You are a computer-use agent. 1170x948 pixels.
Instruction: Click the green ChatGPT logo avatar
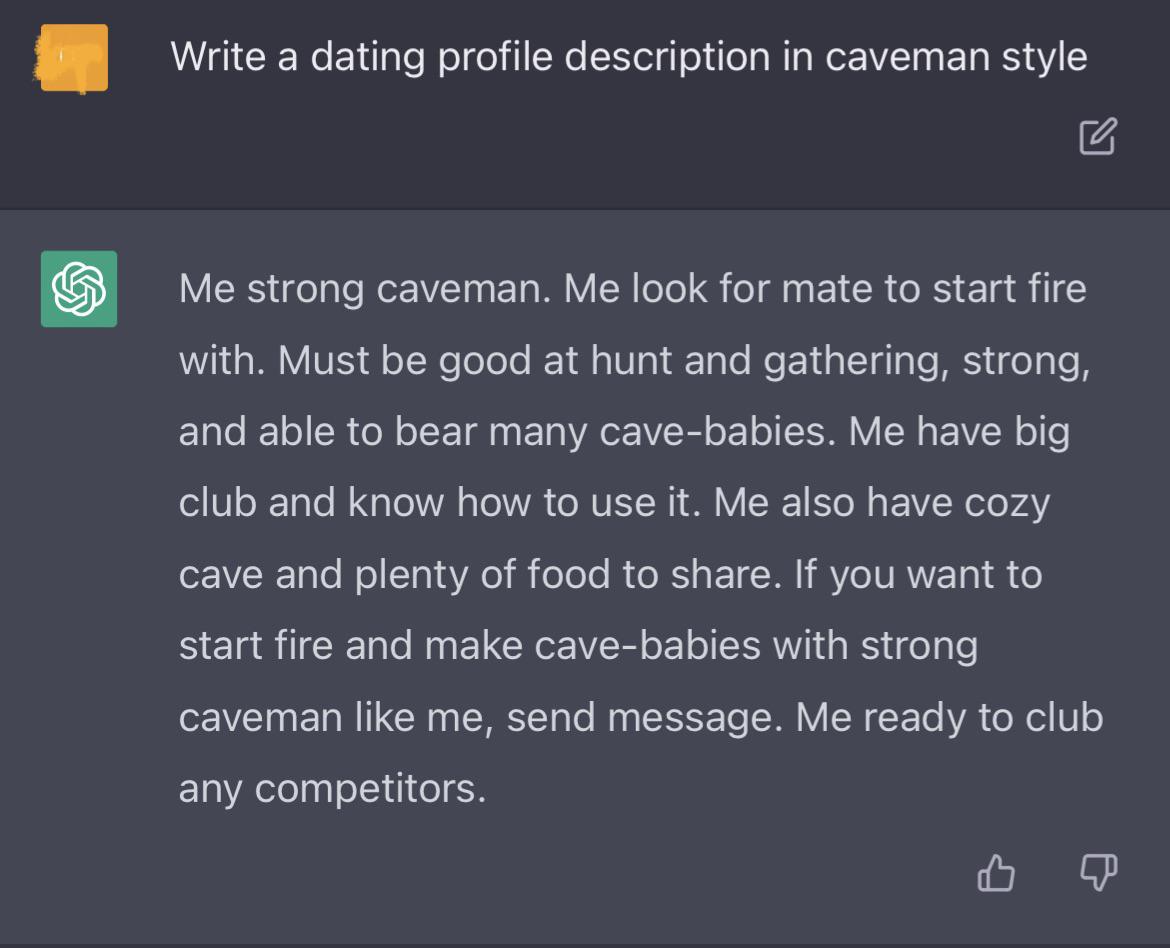[79, 289]
